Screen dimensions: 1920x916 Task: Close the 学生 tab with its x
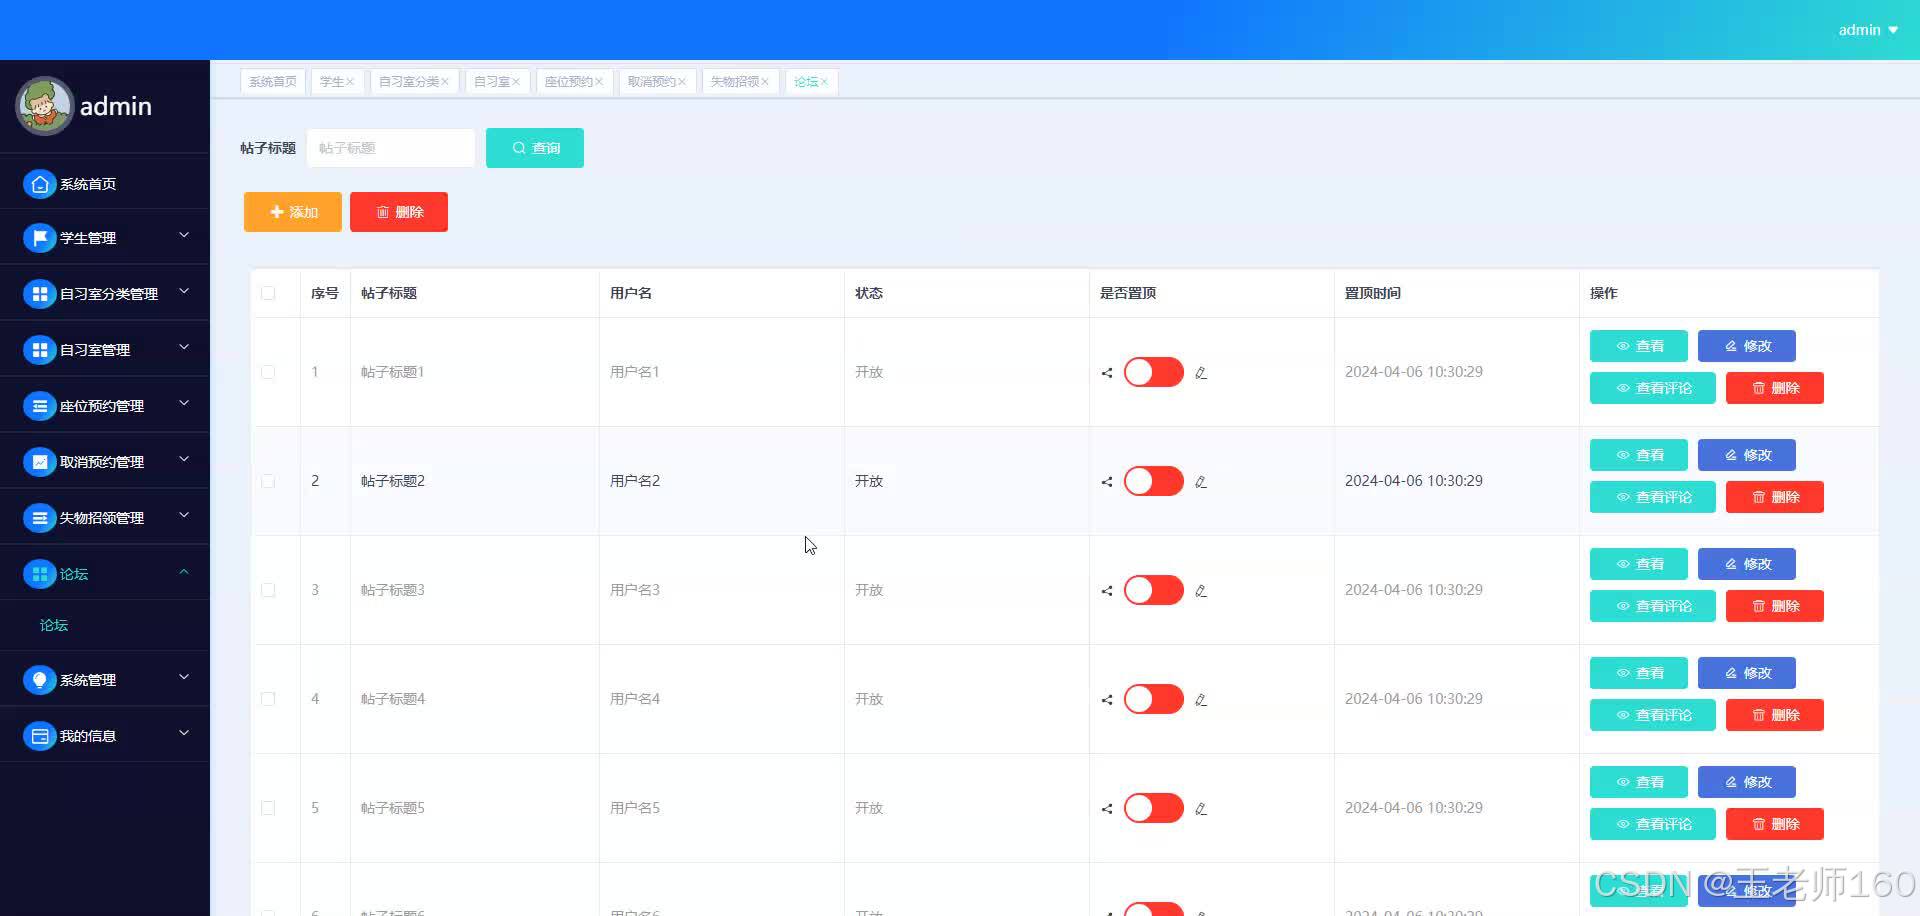tap(350, 82)
